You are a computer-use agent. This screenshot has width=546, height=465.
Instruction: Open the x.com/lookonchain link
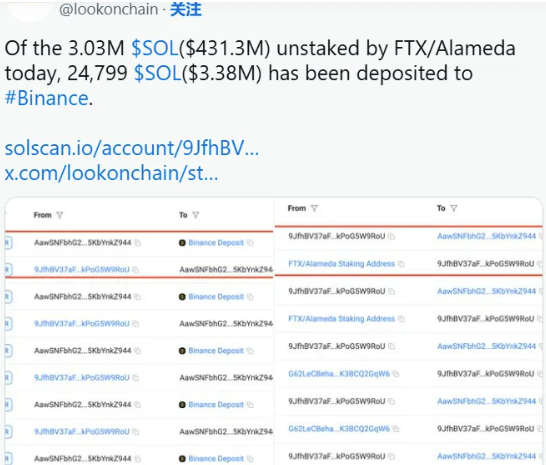[111, 173]
